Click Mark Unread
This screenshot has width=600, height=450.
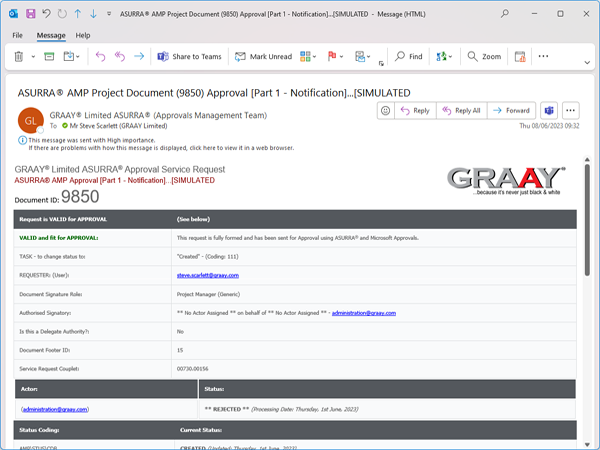(x=263, y=57)
